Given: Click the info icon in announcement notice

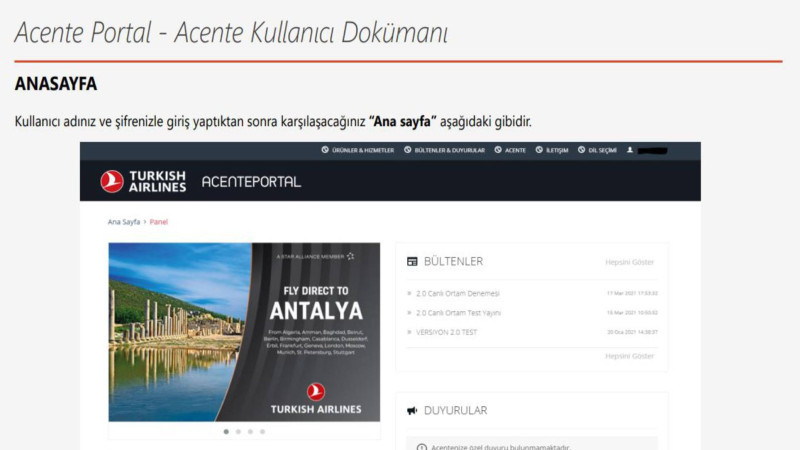Looking at the screenshot, I should (x=421, y=447).
